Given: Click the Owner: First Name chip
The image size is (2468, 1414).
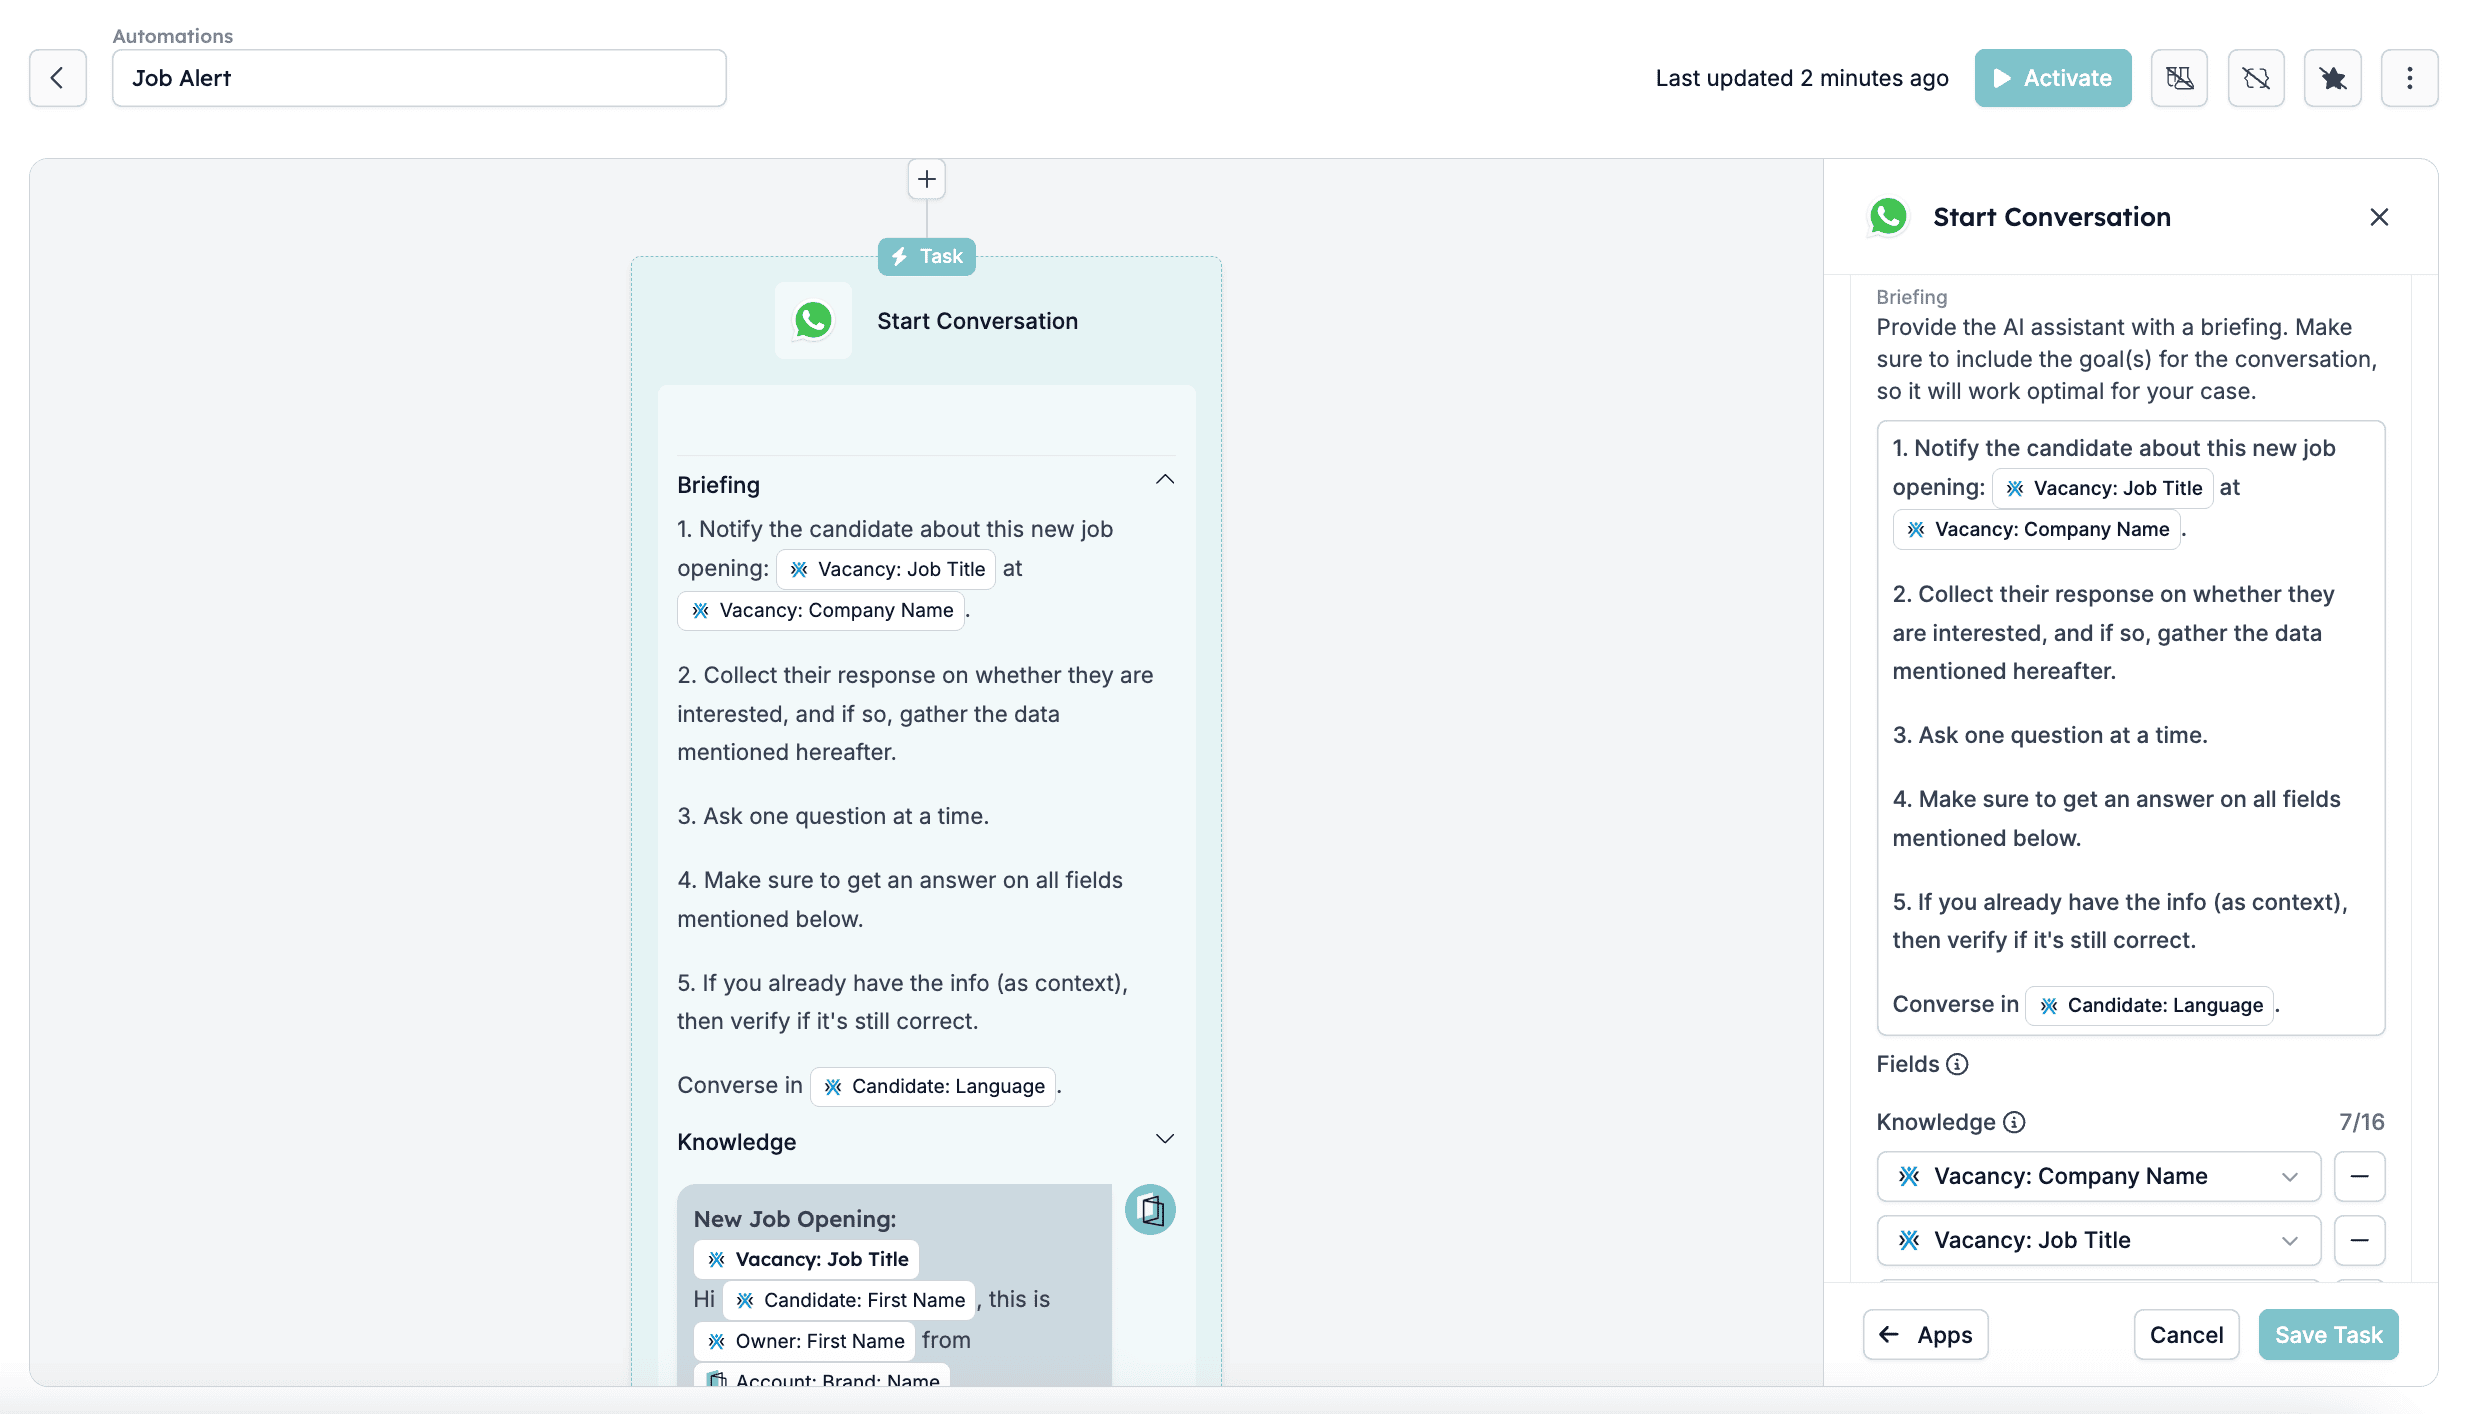Looking at the screenshot, I should tap(805, 1341).
